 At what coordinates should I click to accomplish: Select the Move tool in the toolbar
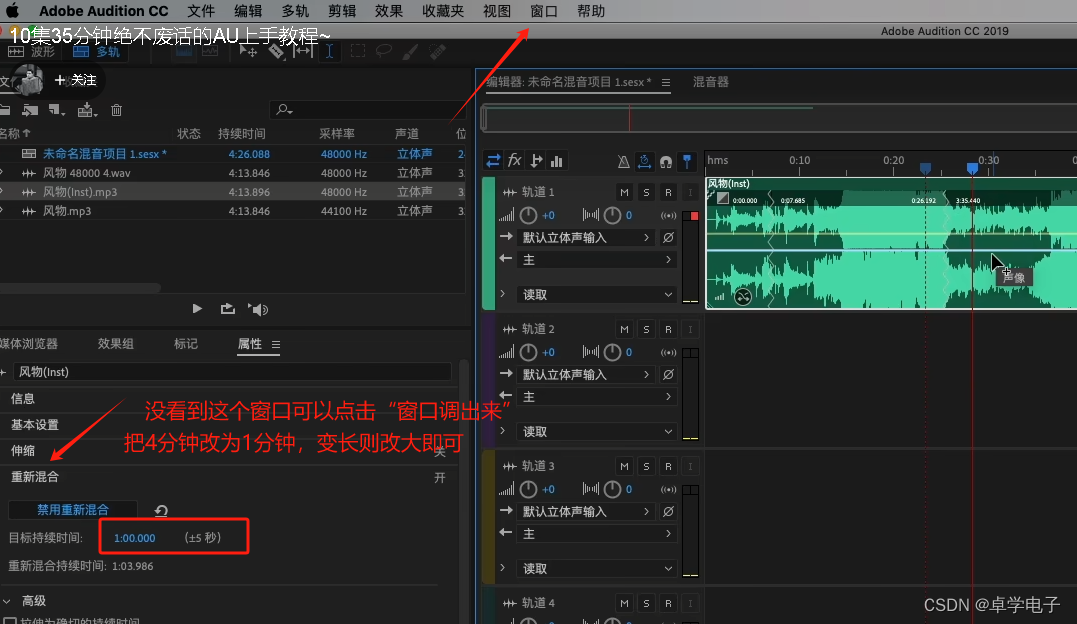(x=248, y=52)
